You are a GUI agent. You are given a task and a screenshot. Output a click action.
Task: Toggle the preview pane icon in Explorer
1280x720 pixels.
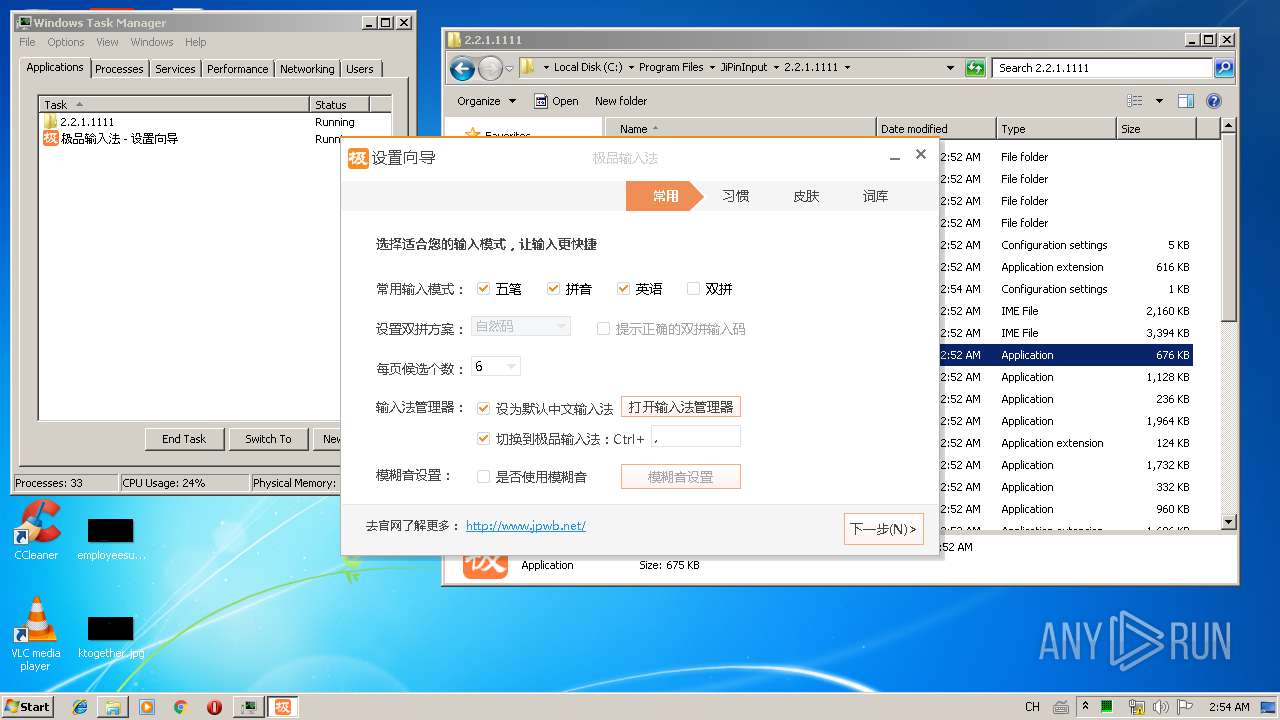coord(1186,101)
